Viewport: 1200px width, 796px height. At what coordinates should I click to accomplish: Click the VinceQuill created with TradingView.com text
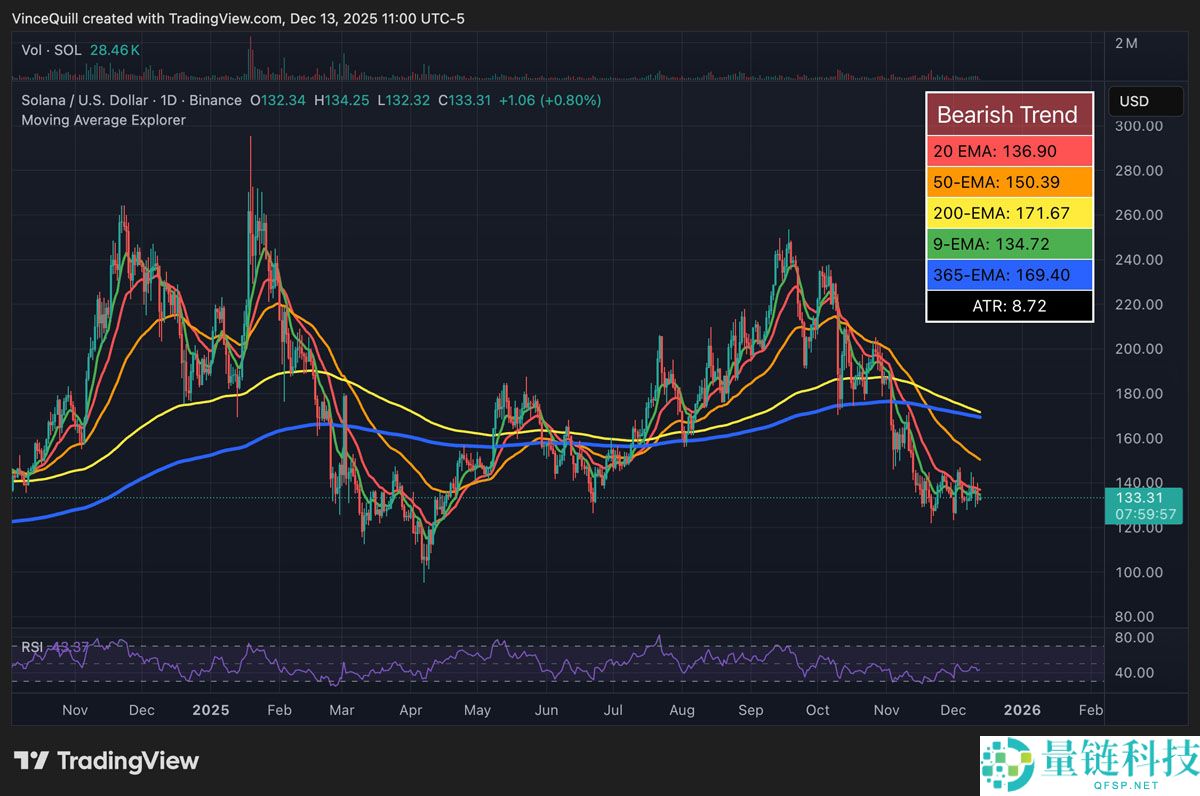[144, 18]
